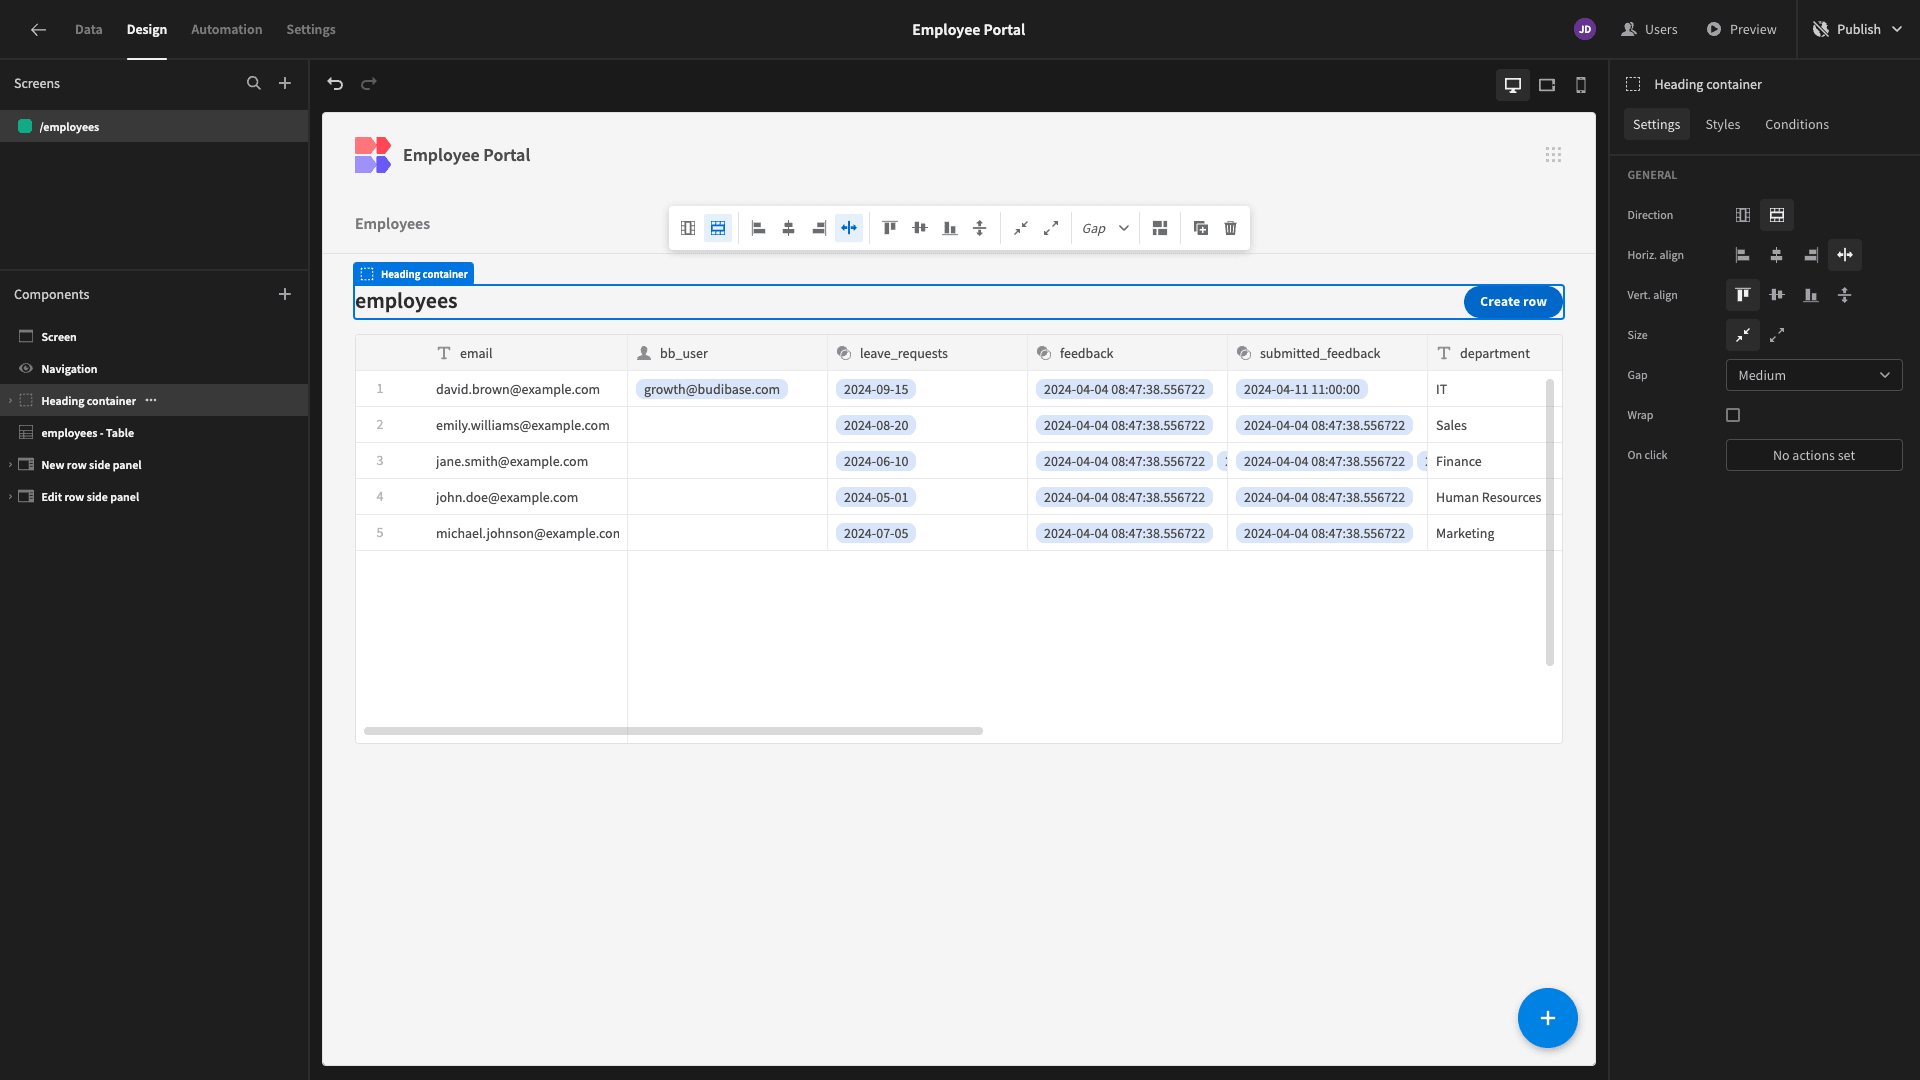Expand the Edit row side panel item
The image size is (1920, 1080).
(11, 497)
